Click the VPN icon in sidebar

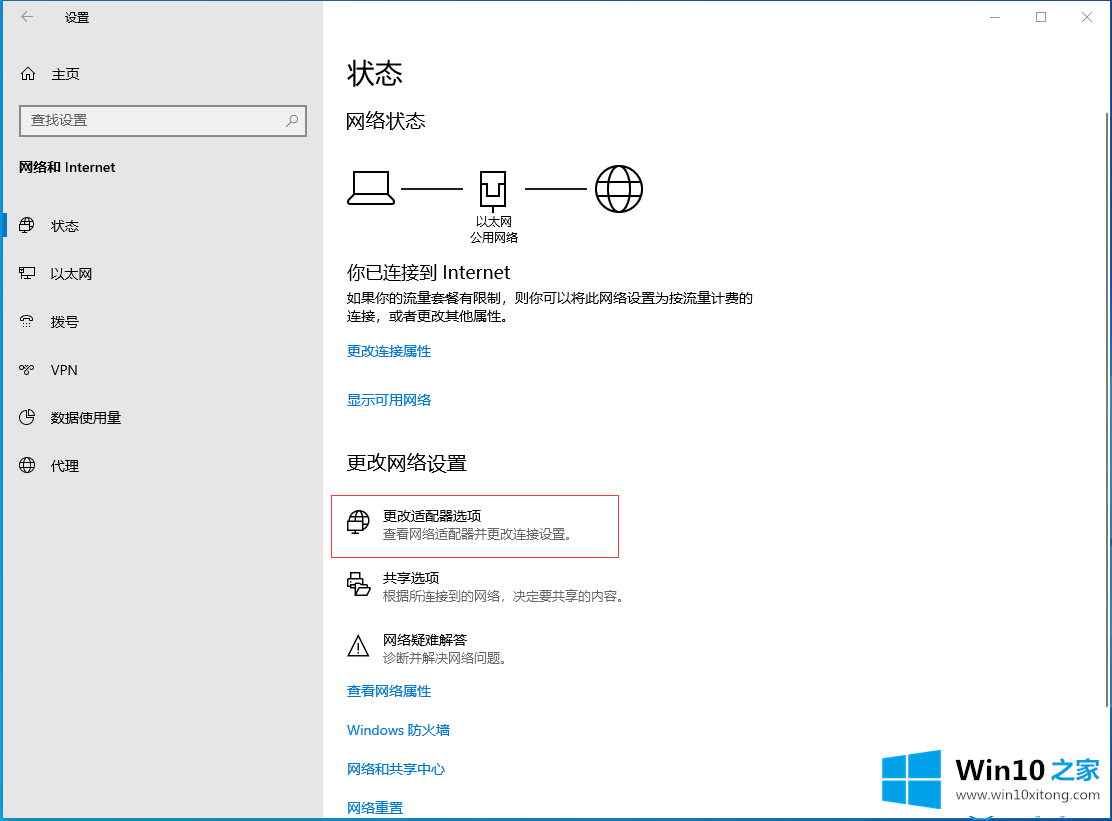[x=27, y=369]
